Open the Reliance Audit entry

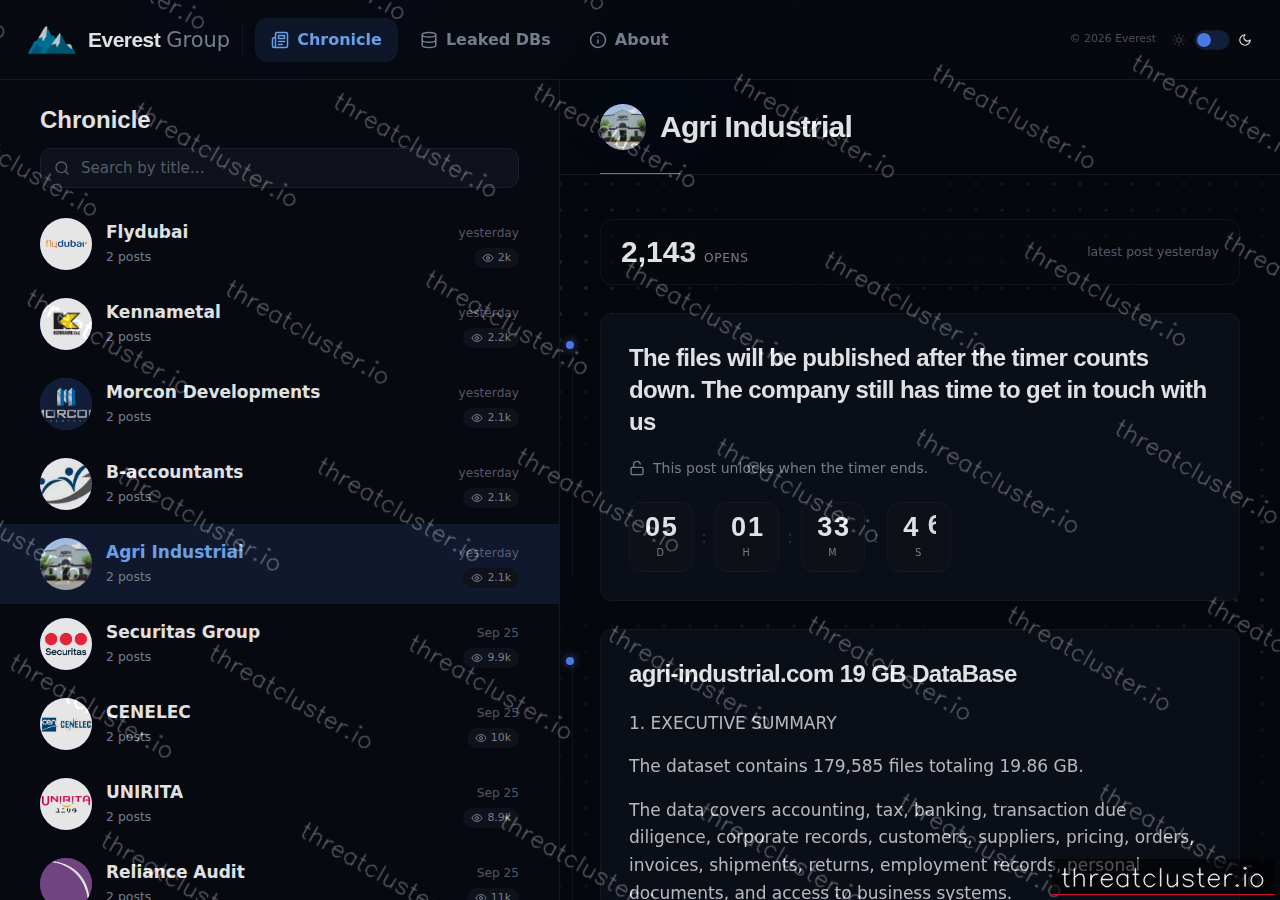click(x=279, y=872)
